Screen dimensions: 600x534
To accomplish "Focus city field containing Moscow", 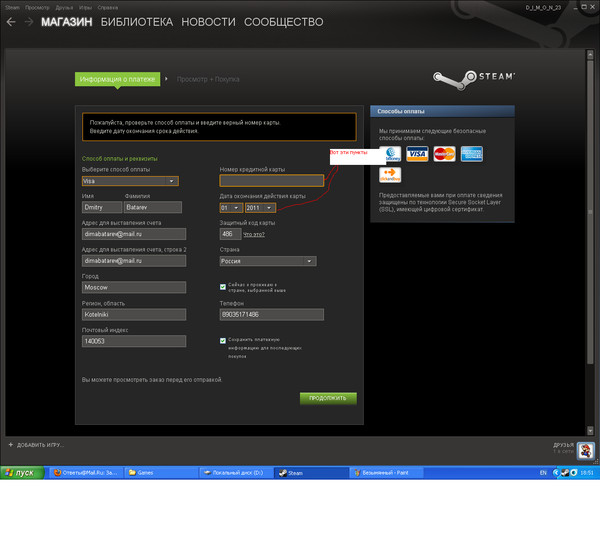I will [134, 287].
